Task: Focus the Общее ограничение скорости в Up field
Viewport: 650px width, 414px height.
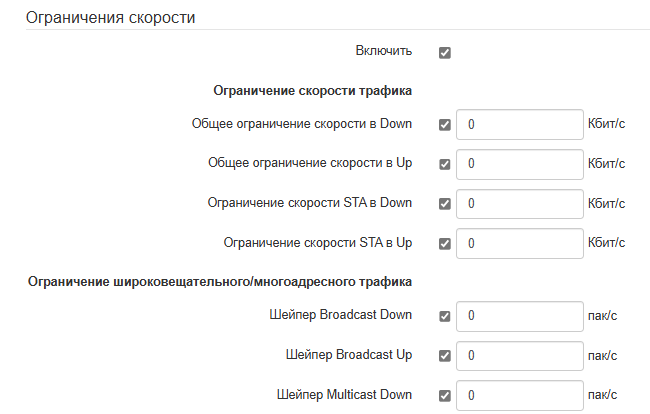Action: [519, 165]
